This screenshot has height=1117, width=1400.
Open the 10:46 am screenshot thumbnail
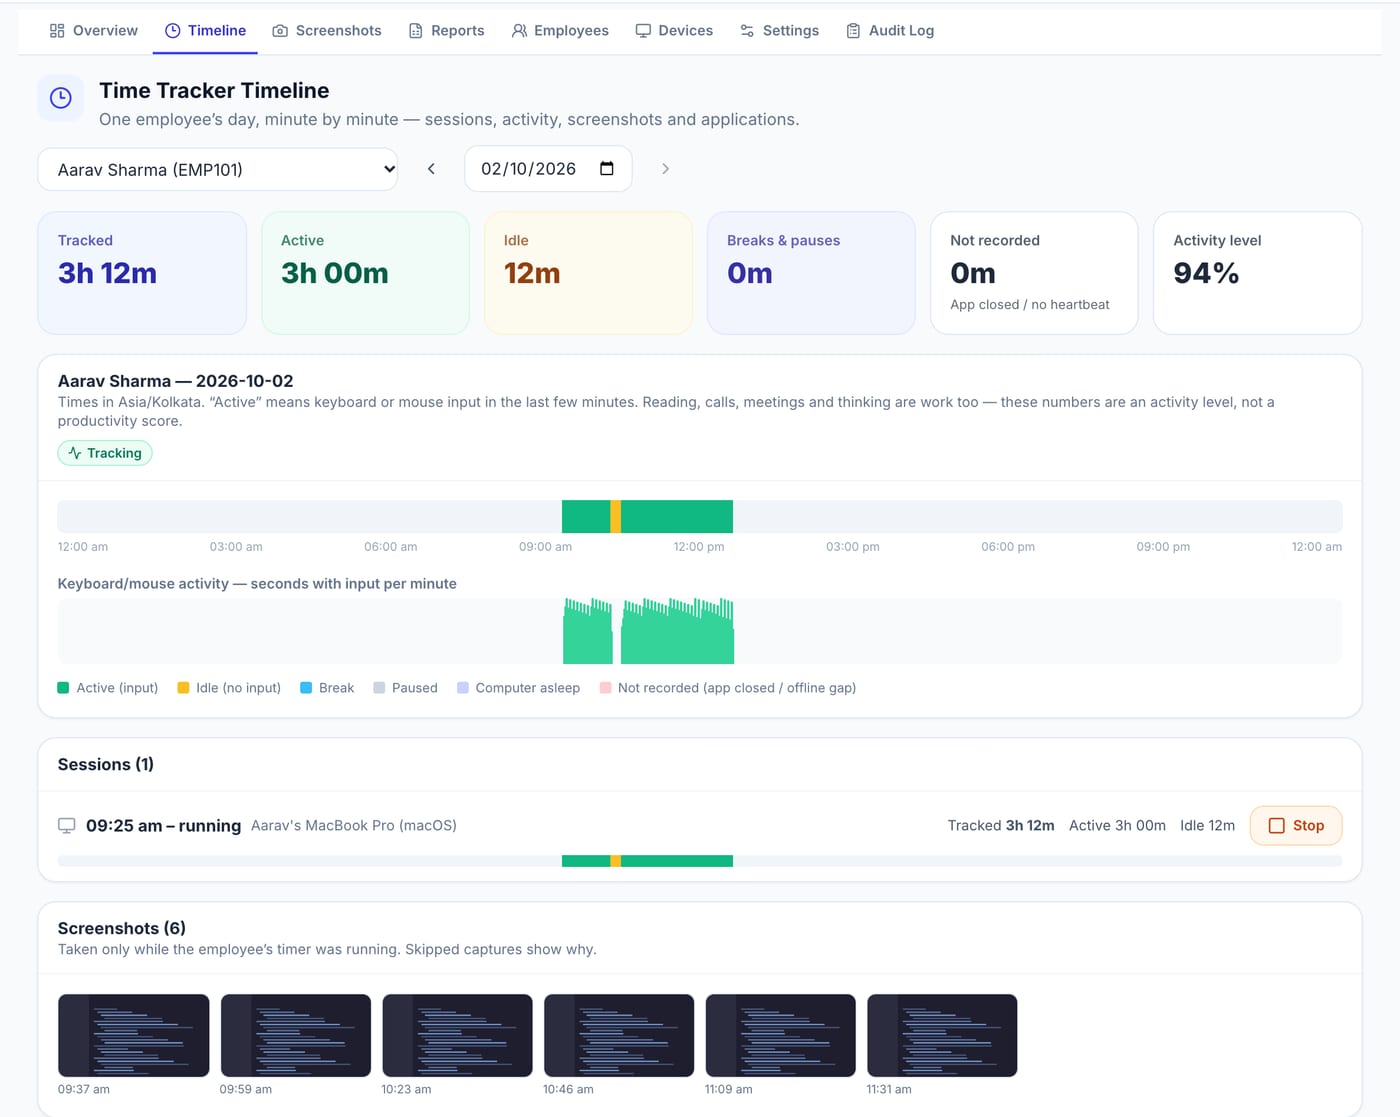(x=619, y=1035)
